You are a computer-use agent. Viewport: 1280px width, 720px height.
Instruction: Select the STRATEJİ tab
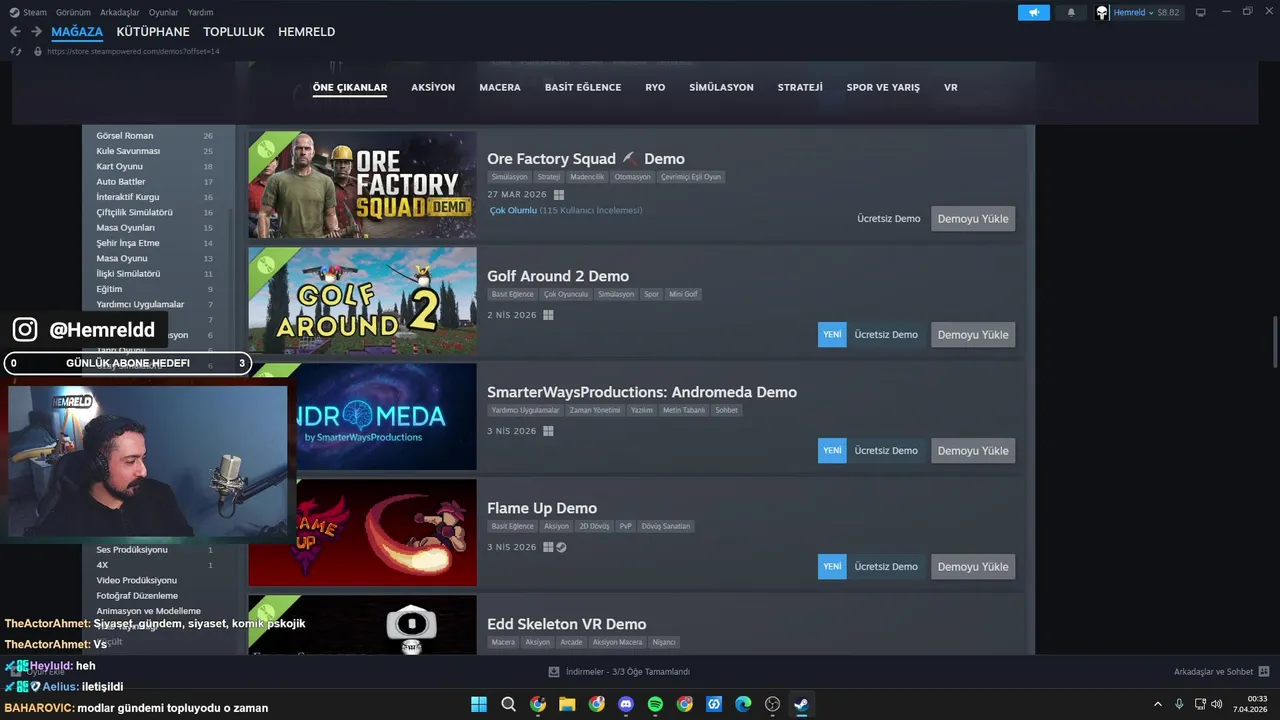tap(800, 88)
